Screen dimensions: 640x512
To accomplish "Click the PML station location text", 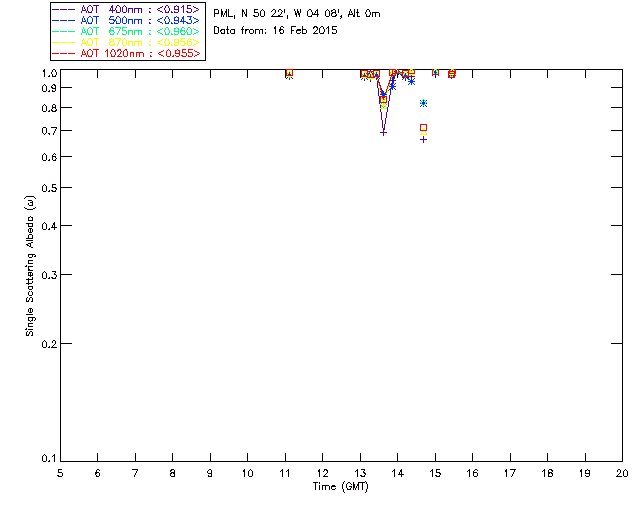I will point(297,14).
